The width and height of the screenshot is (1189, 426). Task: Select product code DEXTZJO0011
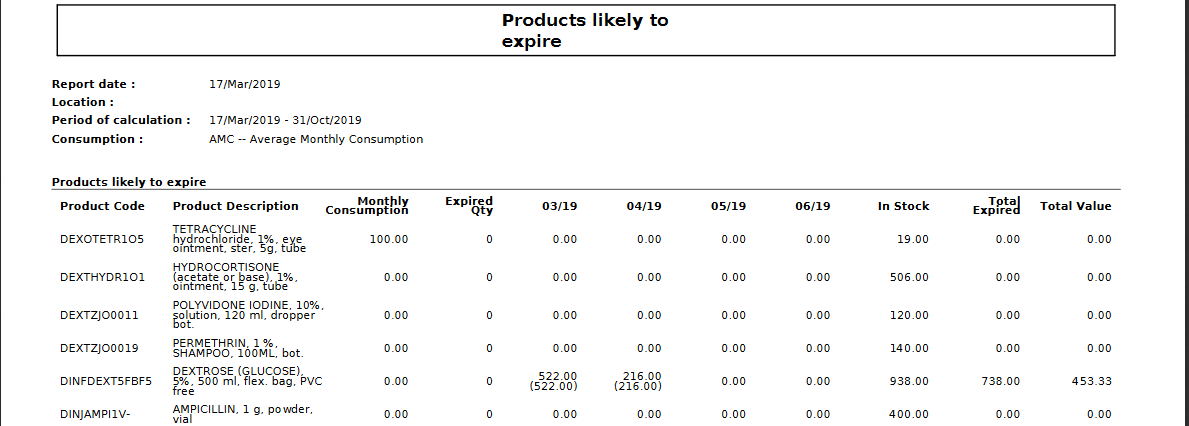99,315
